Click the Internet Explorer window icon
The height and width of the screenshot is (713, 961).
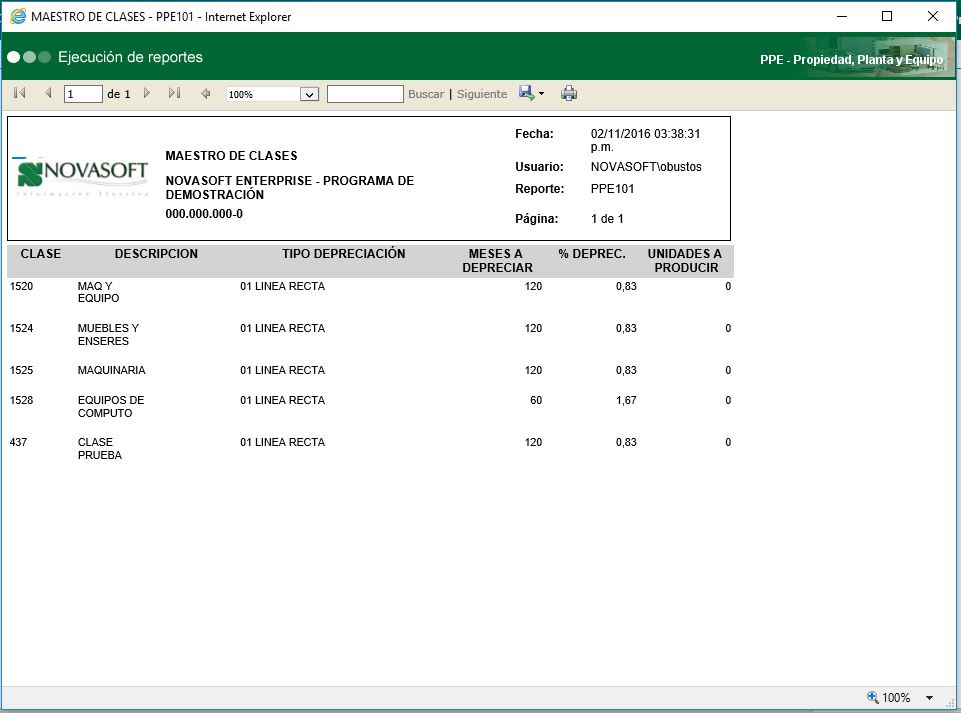[17, 16]
